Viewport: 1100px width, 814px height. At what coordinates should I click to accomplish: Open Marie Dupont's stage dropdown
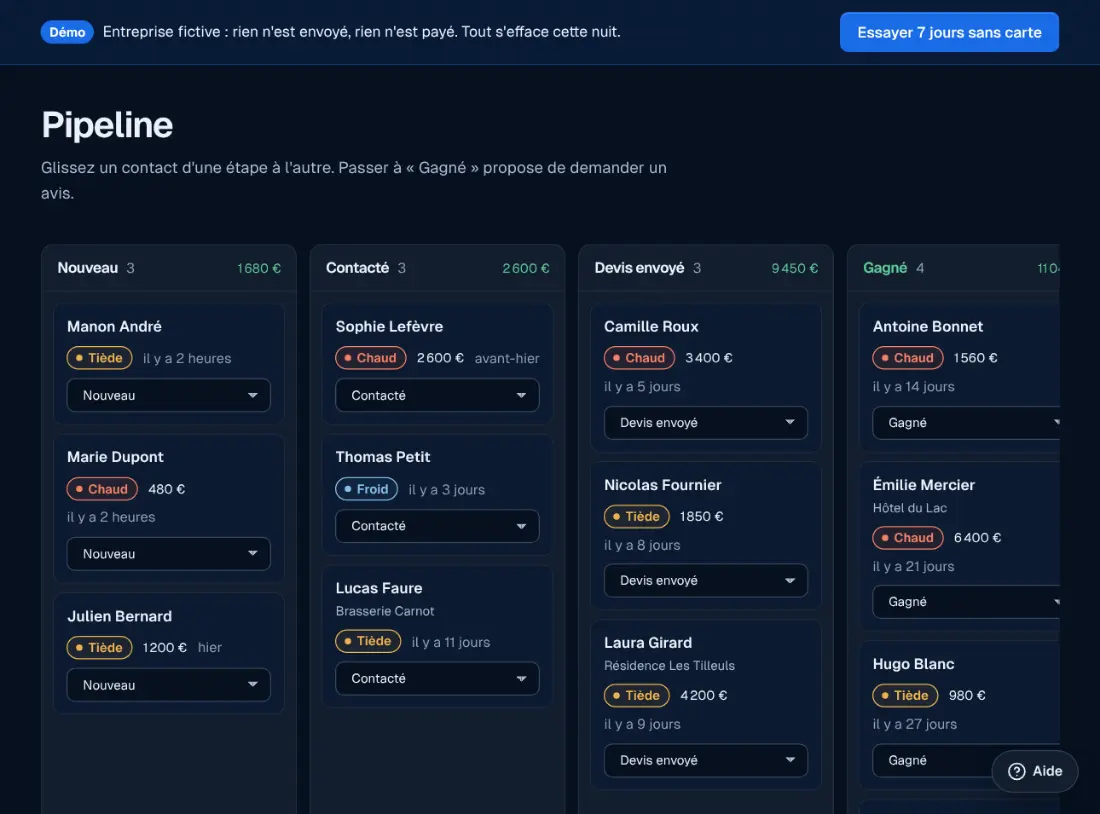(x=168, y=554)
